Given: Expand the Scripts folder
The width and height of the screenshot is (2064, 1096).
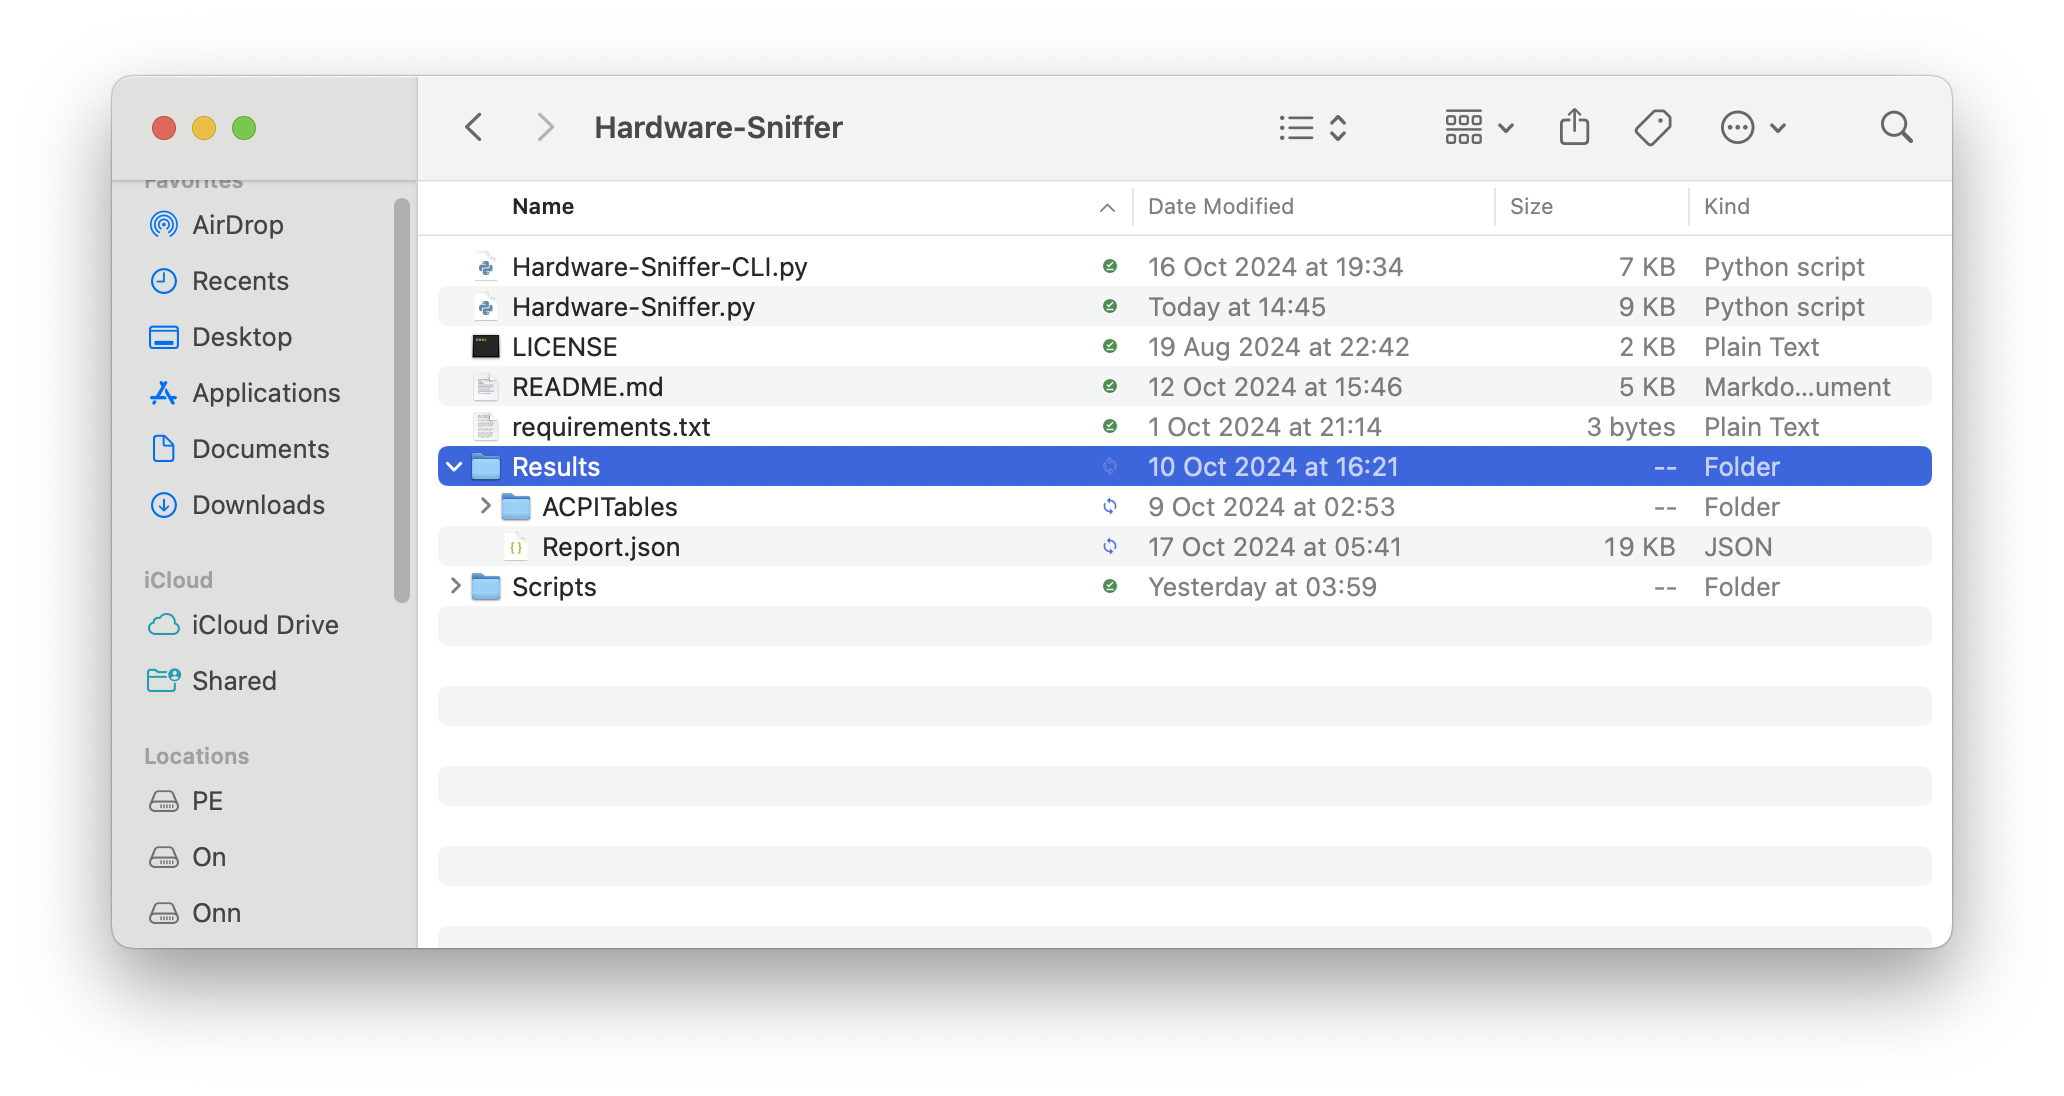Looking at the screenshot, I should 455,587.
